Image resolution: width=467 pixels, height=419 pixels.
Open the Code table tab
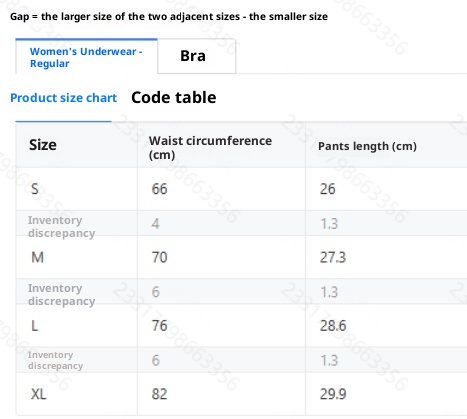pyautogui.click(x=174, y=98)
